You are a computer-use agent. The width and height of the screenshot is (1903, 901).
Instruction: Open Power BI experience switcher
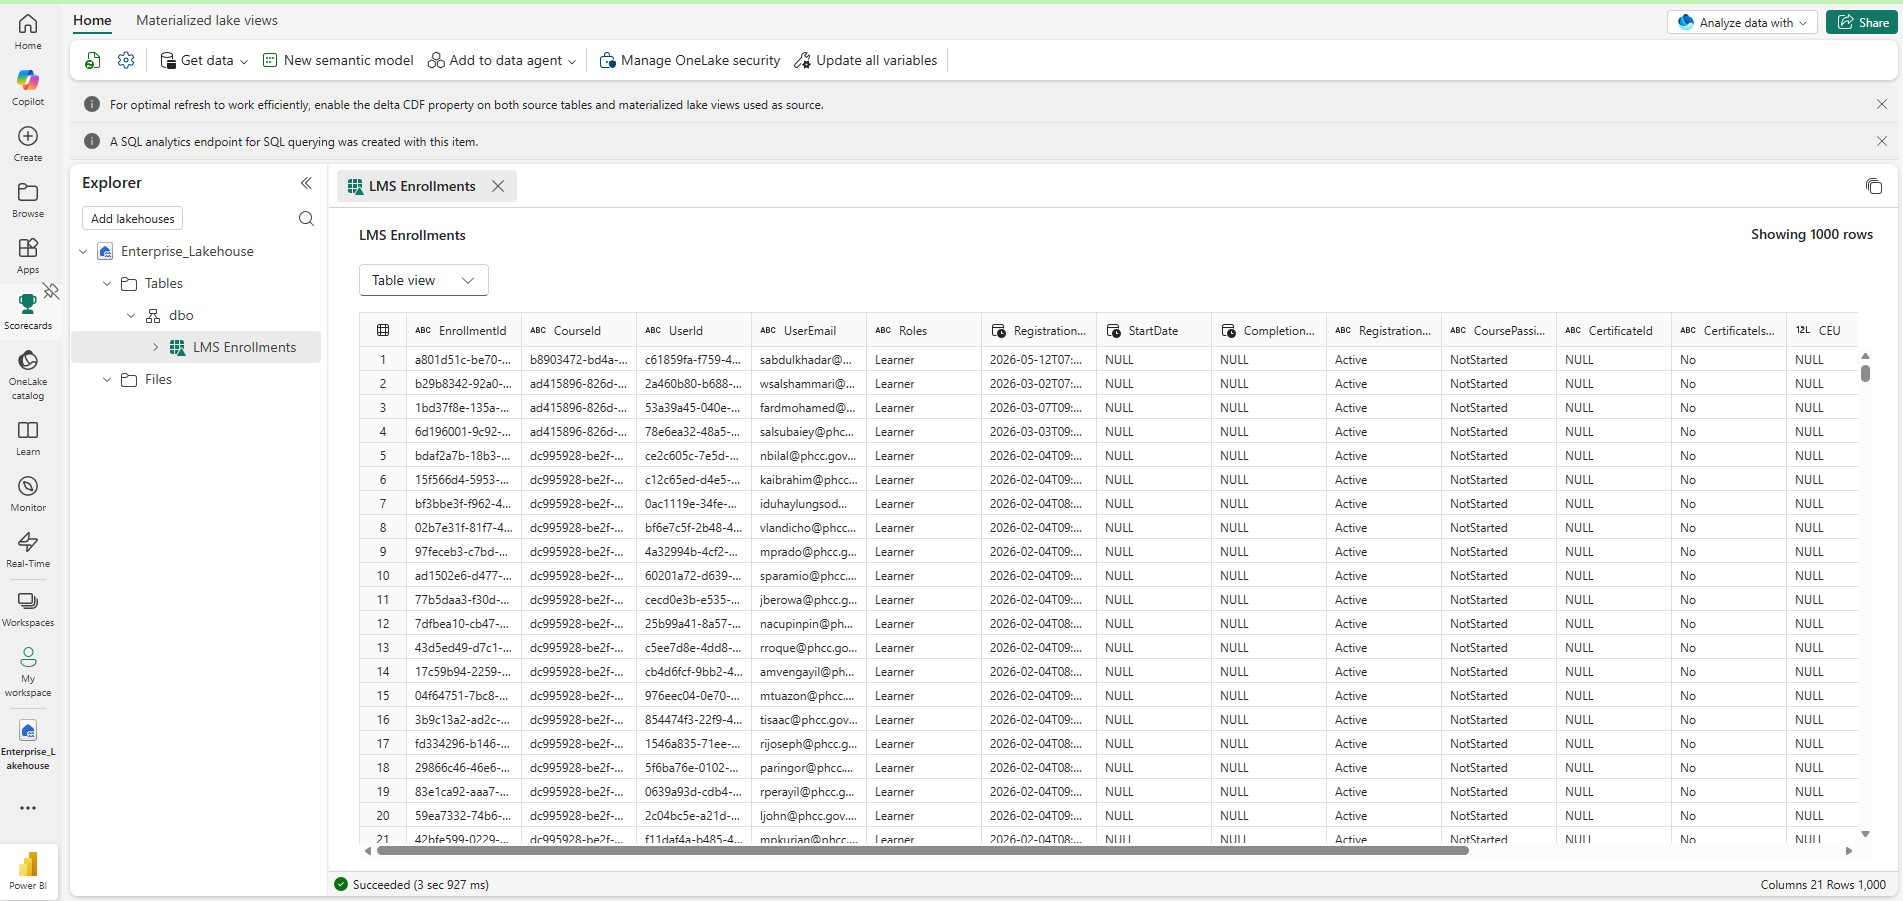[28, 871]
